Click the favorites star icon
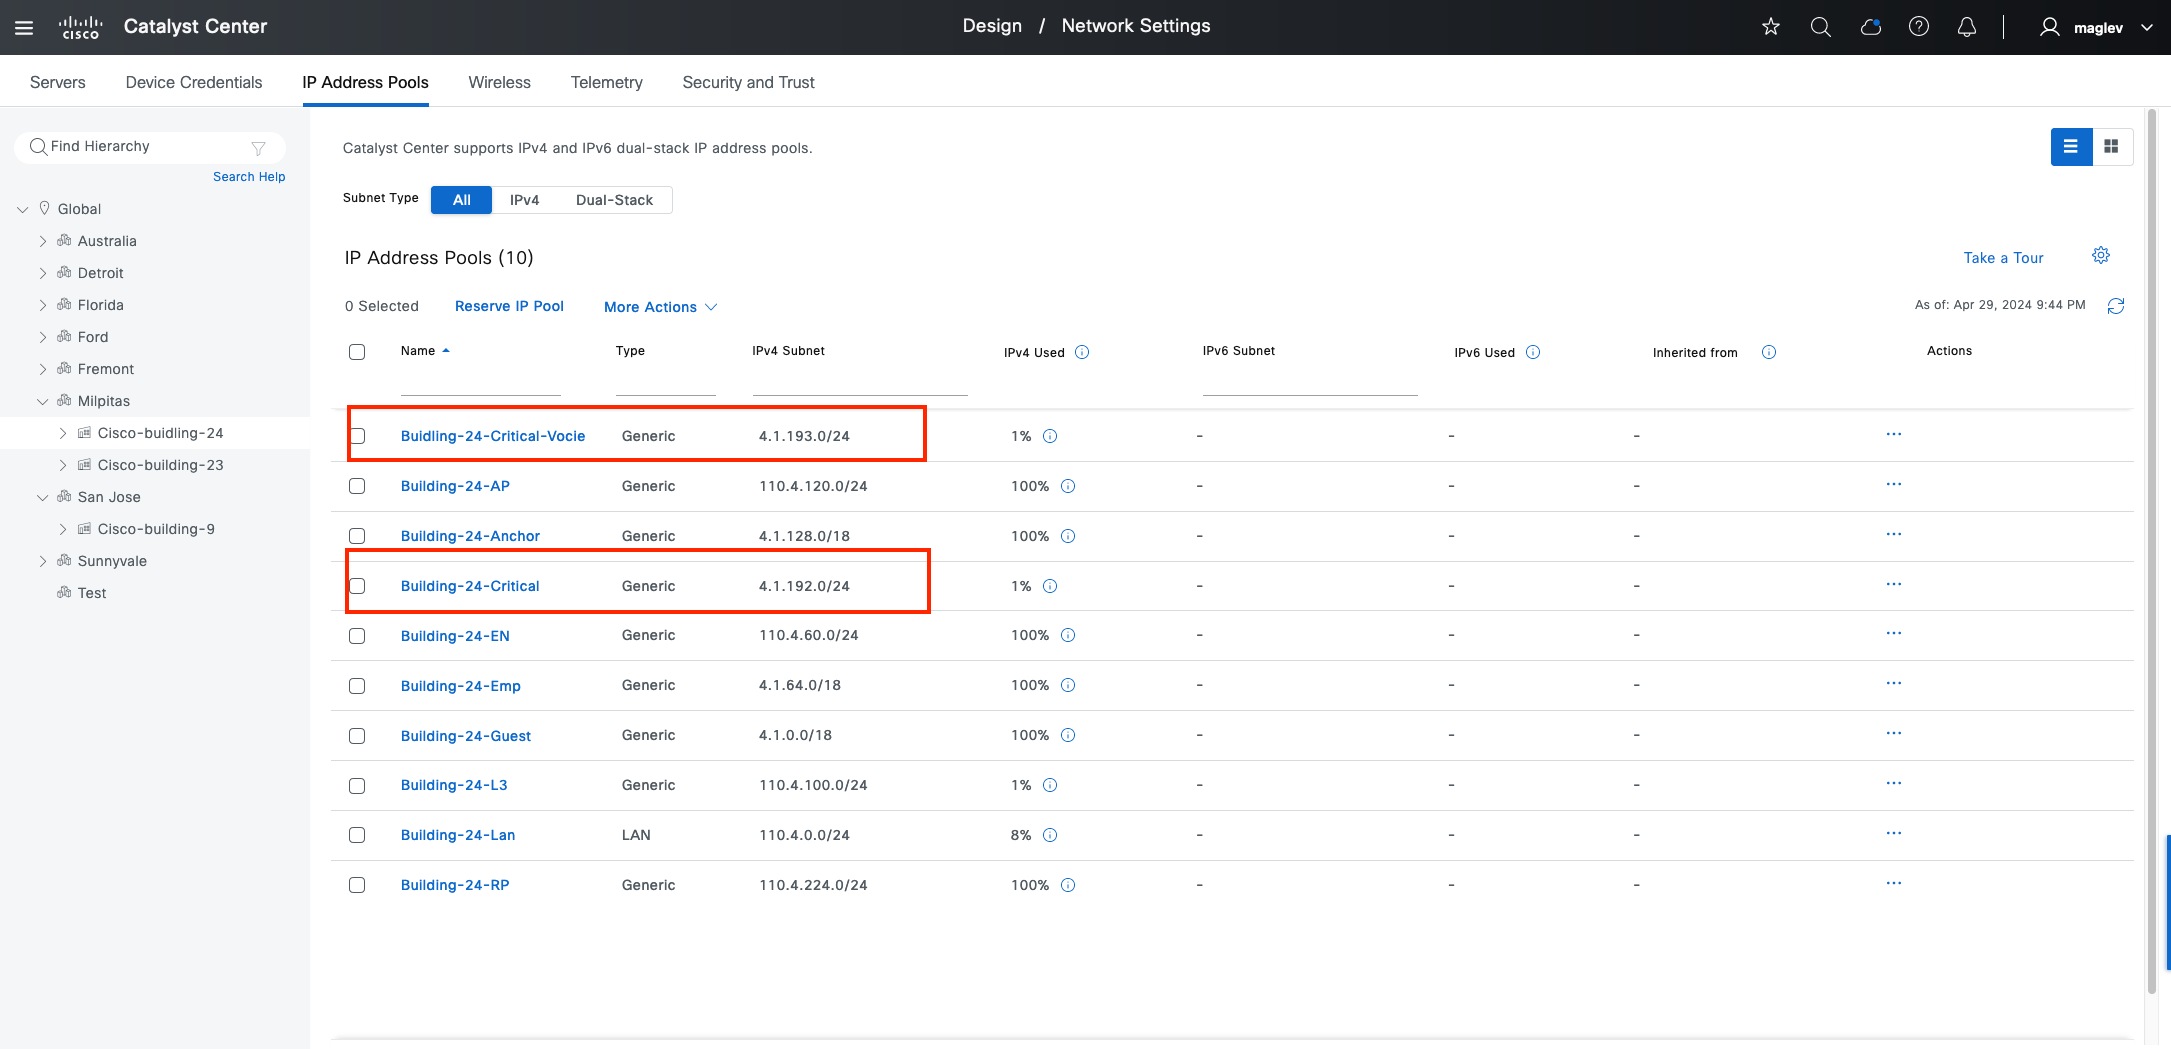 pos(1771,27)
